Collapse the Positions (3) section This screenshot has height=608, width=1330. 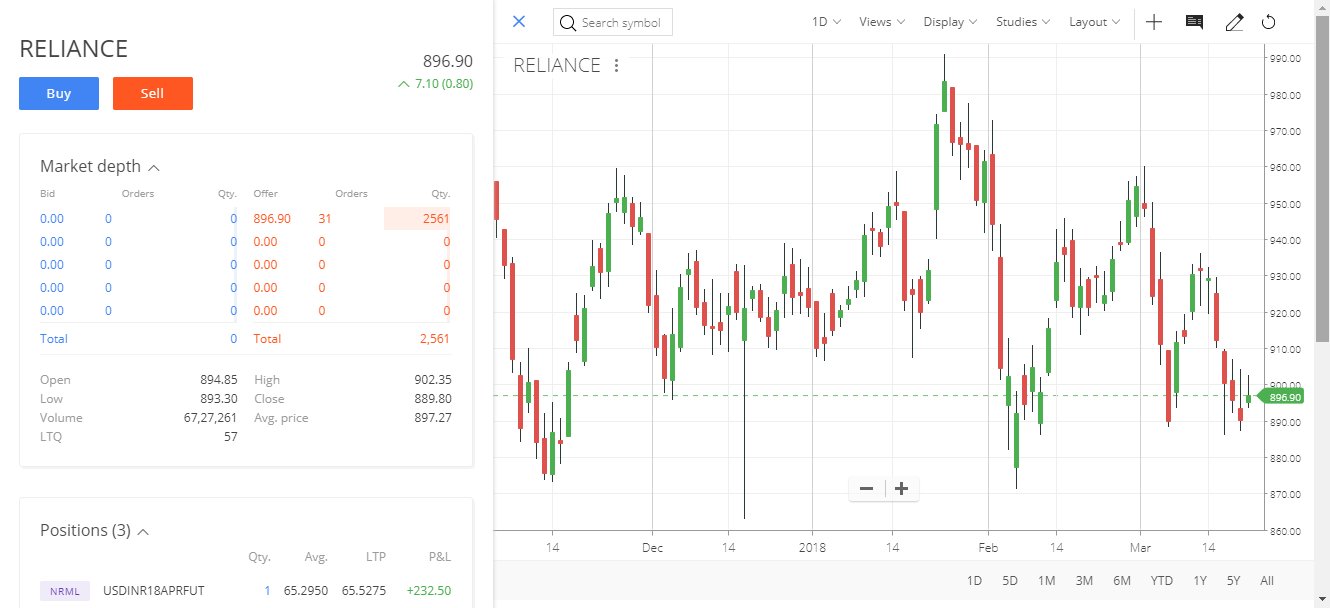143,531
